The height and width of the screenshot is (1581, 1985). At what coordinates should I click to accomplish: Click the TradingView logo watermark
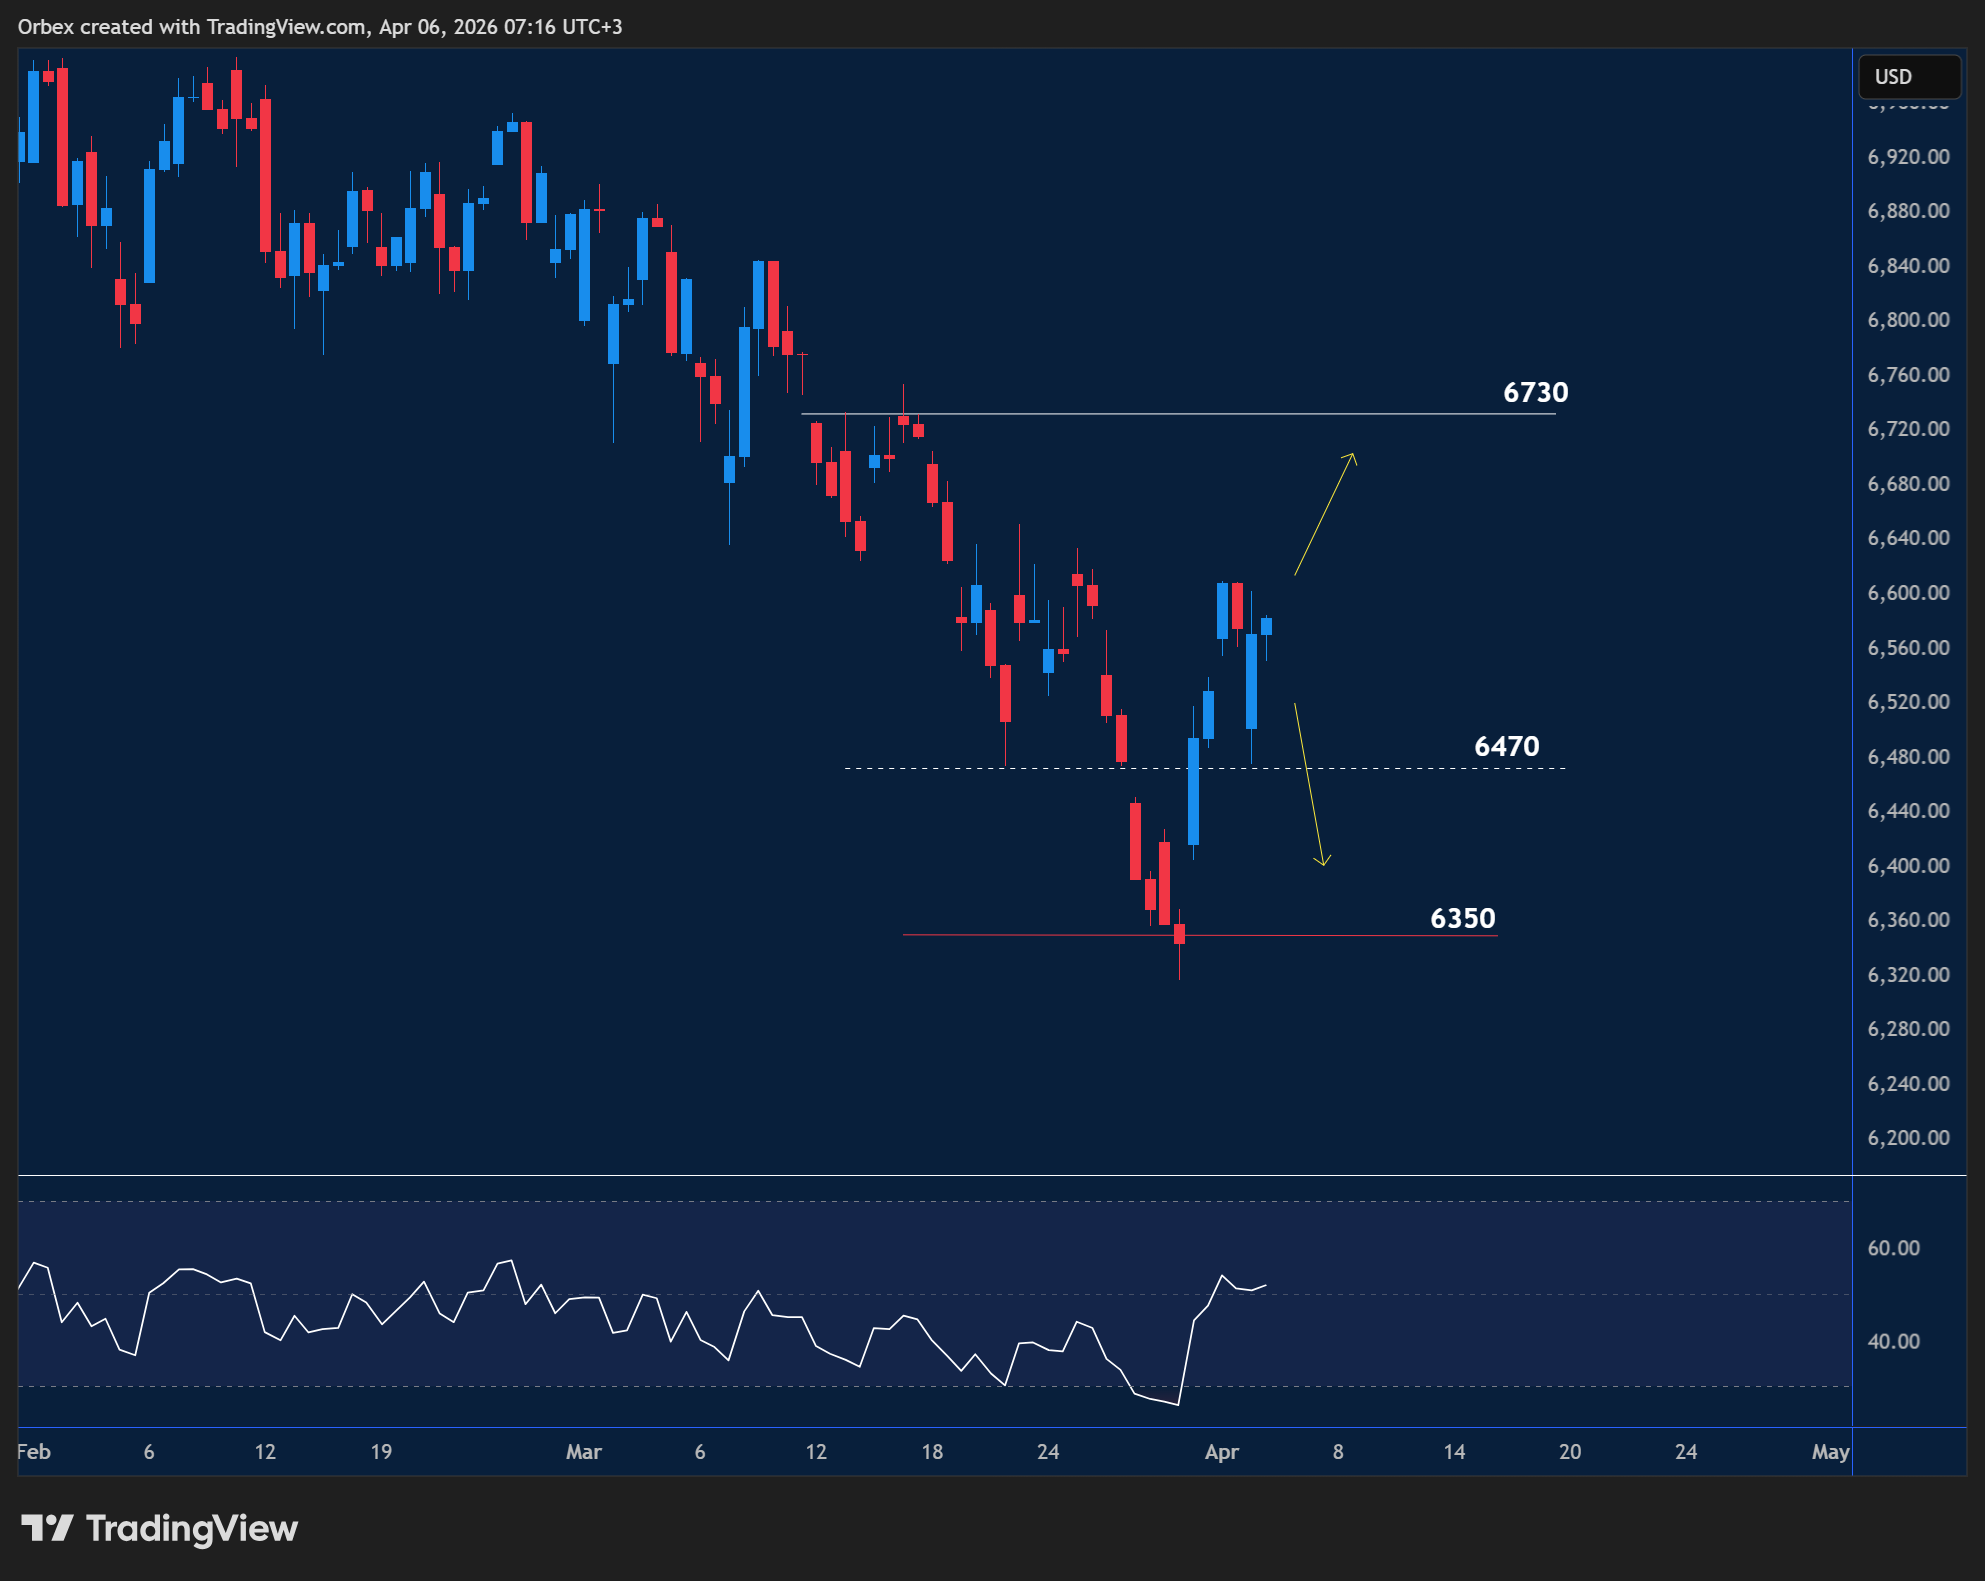pyautogui.click(x=160, y=1527)
